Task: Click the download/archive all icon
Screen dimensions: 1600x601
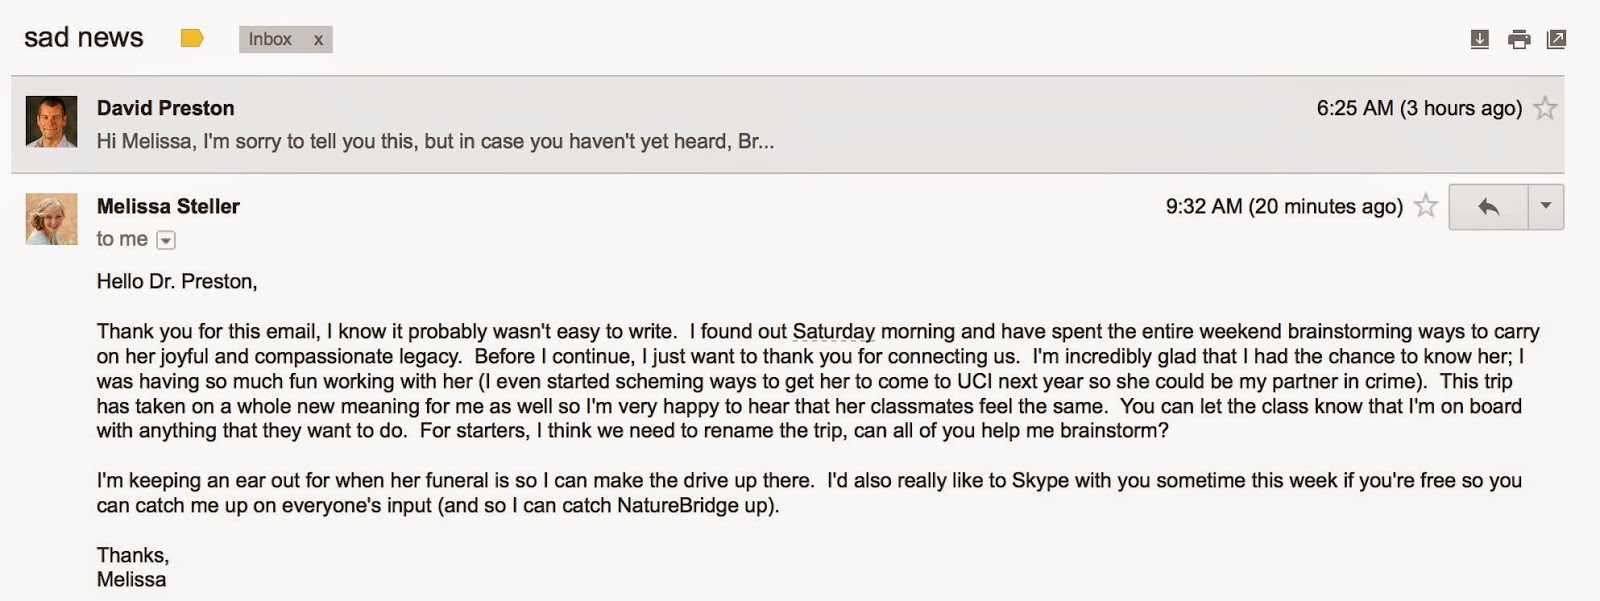Action: (1480, 39)
